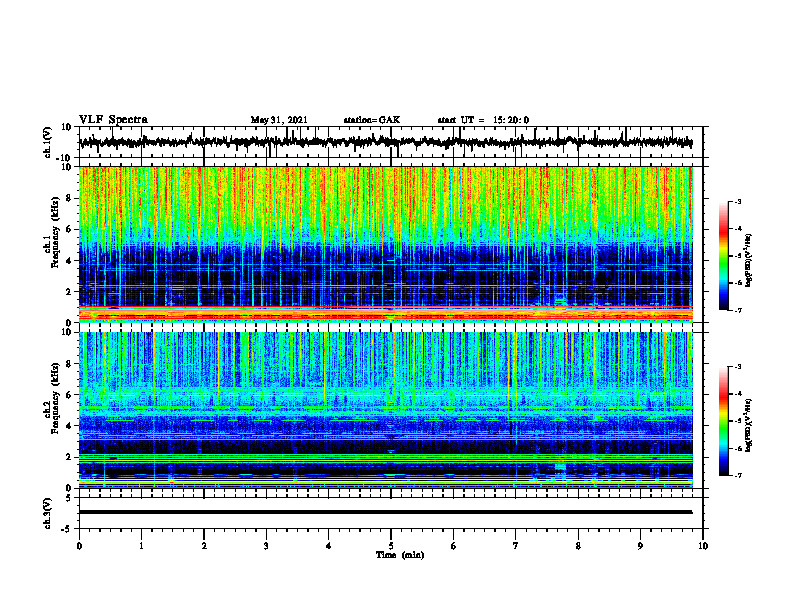This screenshot has width=792, height=612.
Task: Click the ch.2 spectrogram color scale bar
Action: (x=723, y=421)
